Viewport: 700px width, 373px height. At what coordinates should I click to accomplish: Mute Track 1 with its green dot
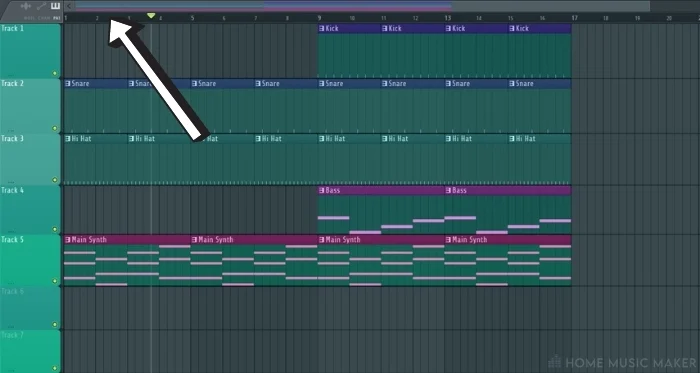pos(55,73)
